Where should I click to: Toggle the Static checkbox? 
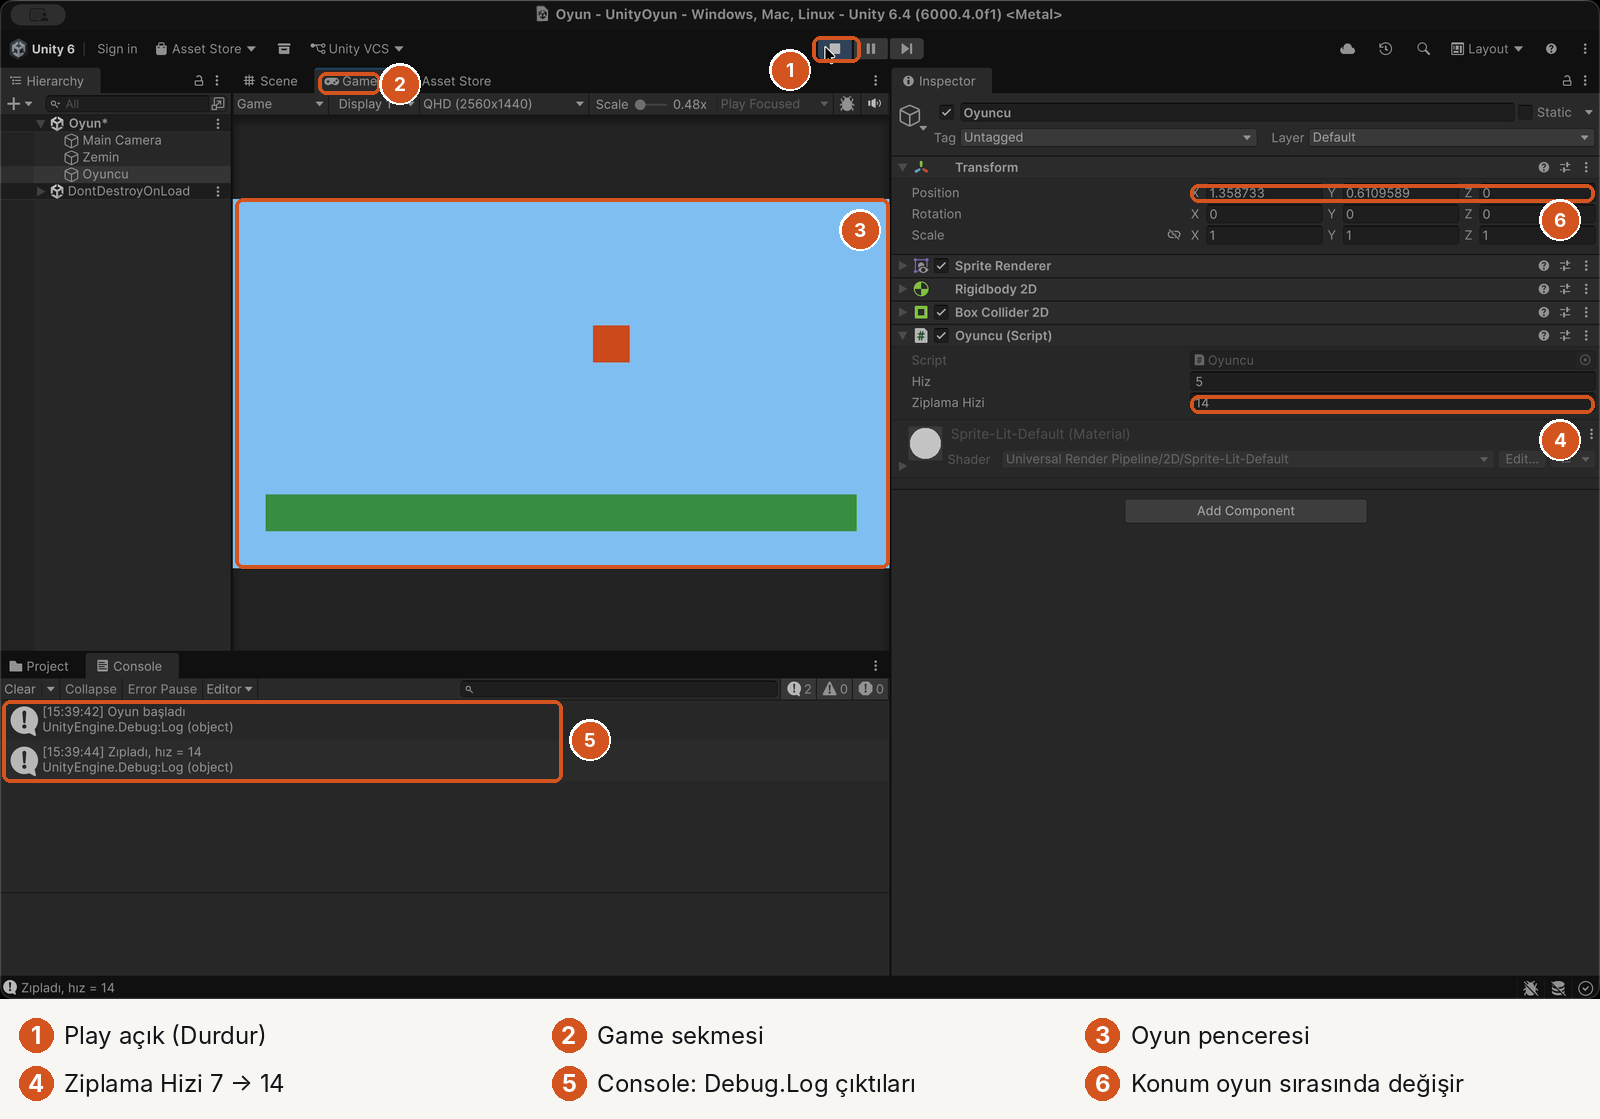(x=1525, y=112)
